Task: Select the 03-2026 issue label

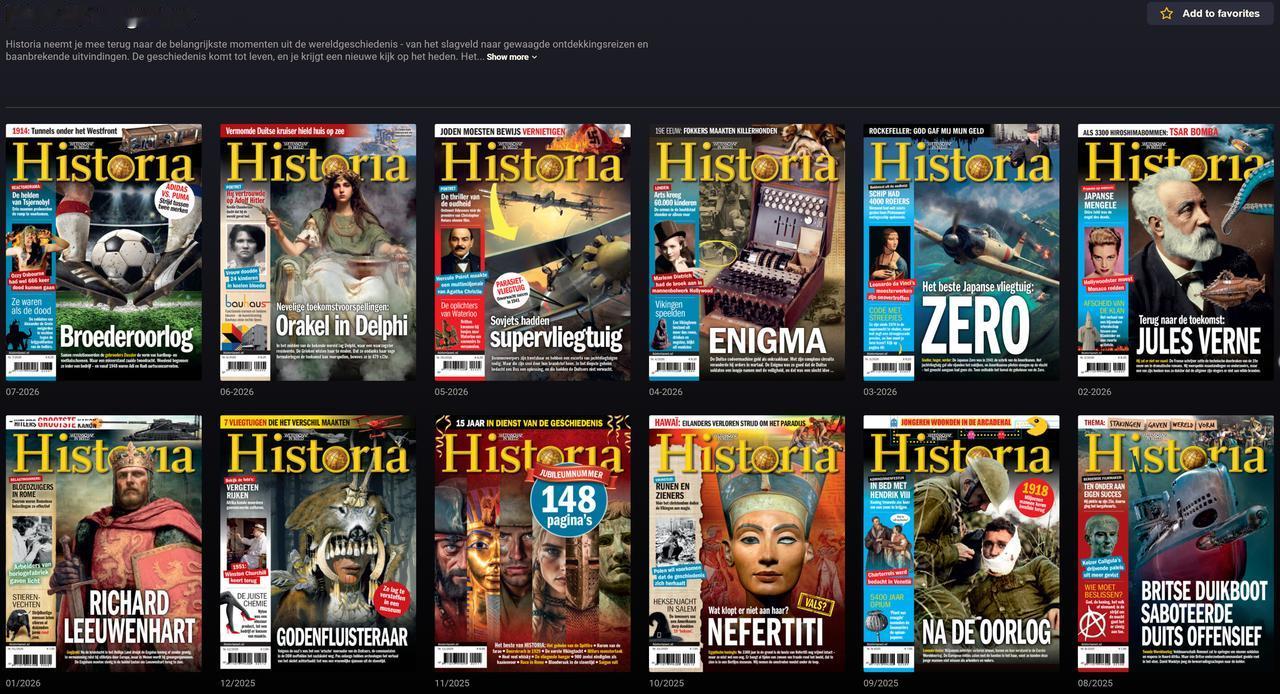Action: [x=880, y=392]
